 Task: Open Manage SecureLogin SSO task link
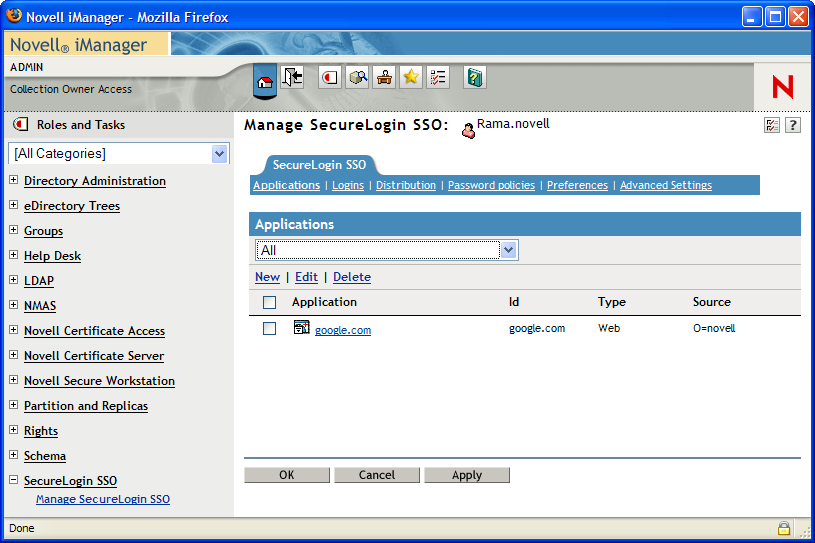[x=103, y=499]
